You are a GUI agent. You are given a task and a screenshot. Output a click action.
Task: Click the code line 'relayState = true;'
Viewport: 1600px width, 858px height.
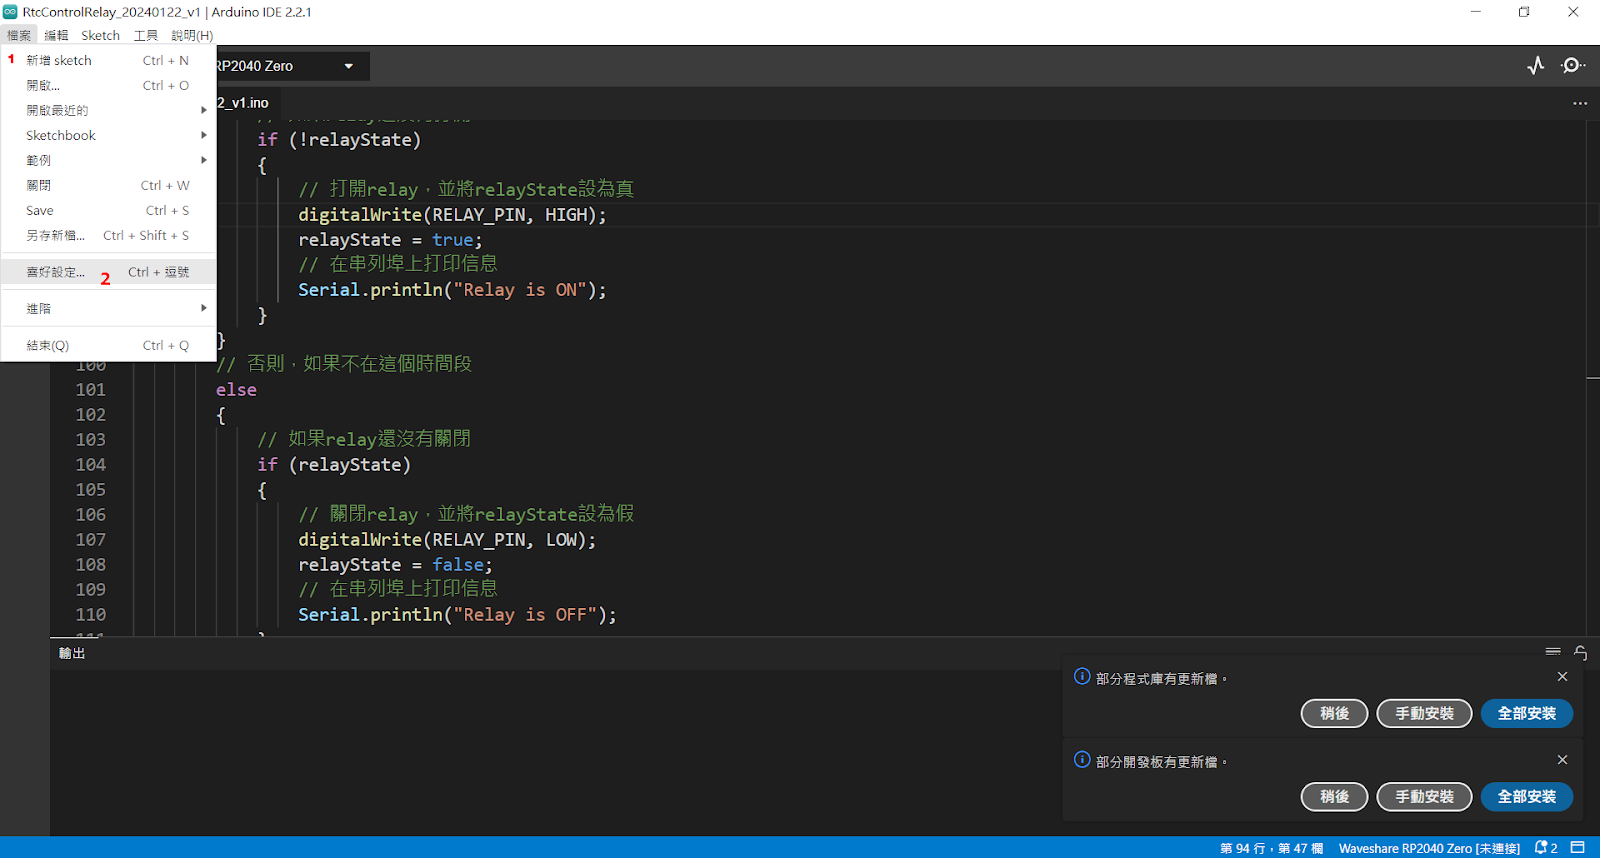click(390, 240)
